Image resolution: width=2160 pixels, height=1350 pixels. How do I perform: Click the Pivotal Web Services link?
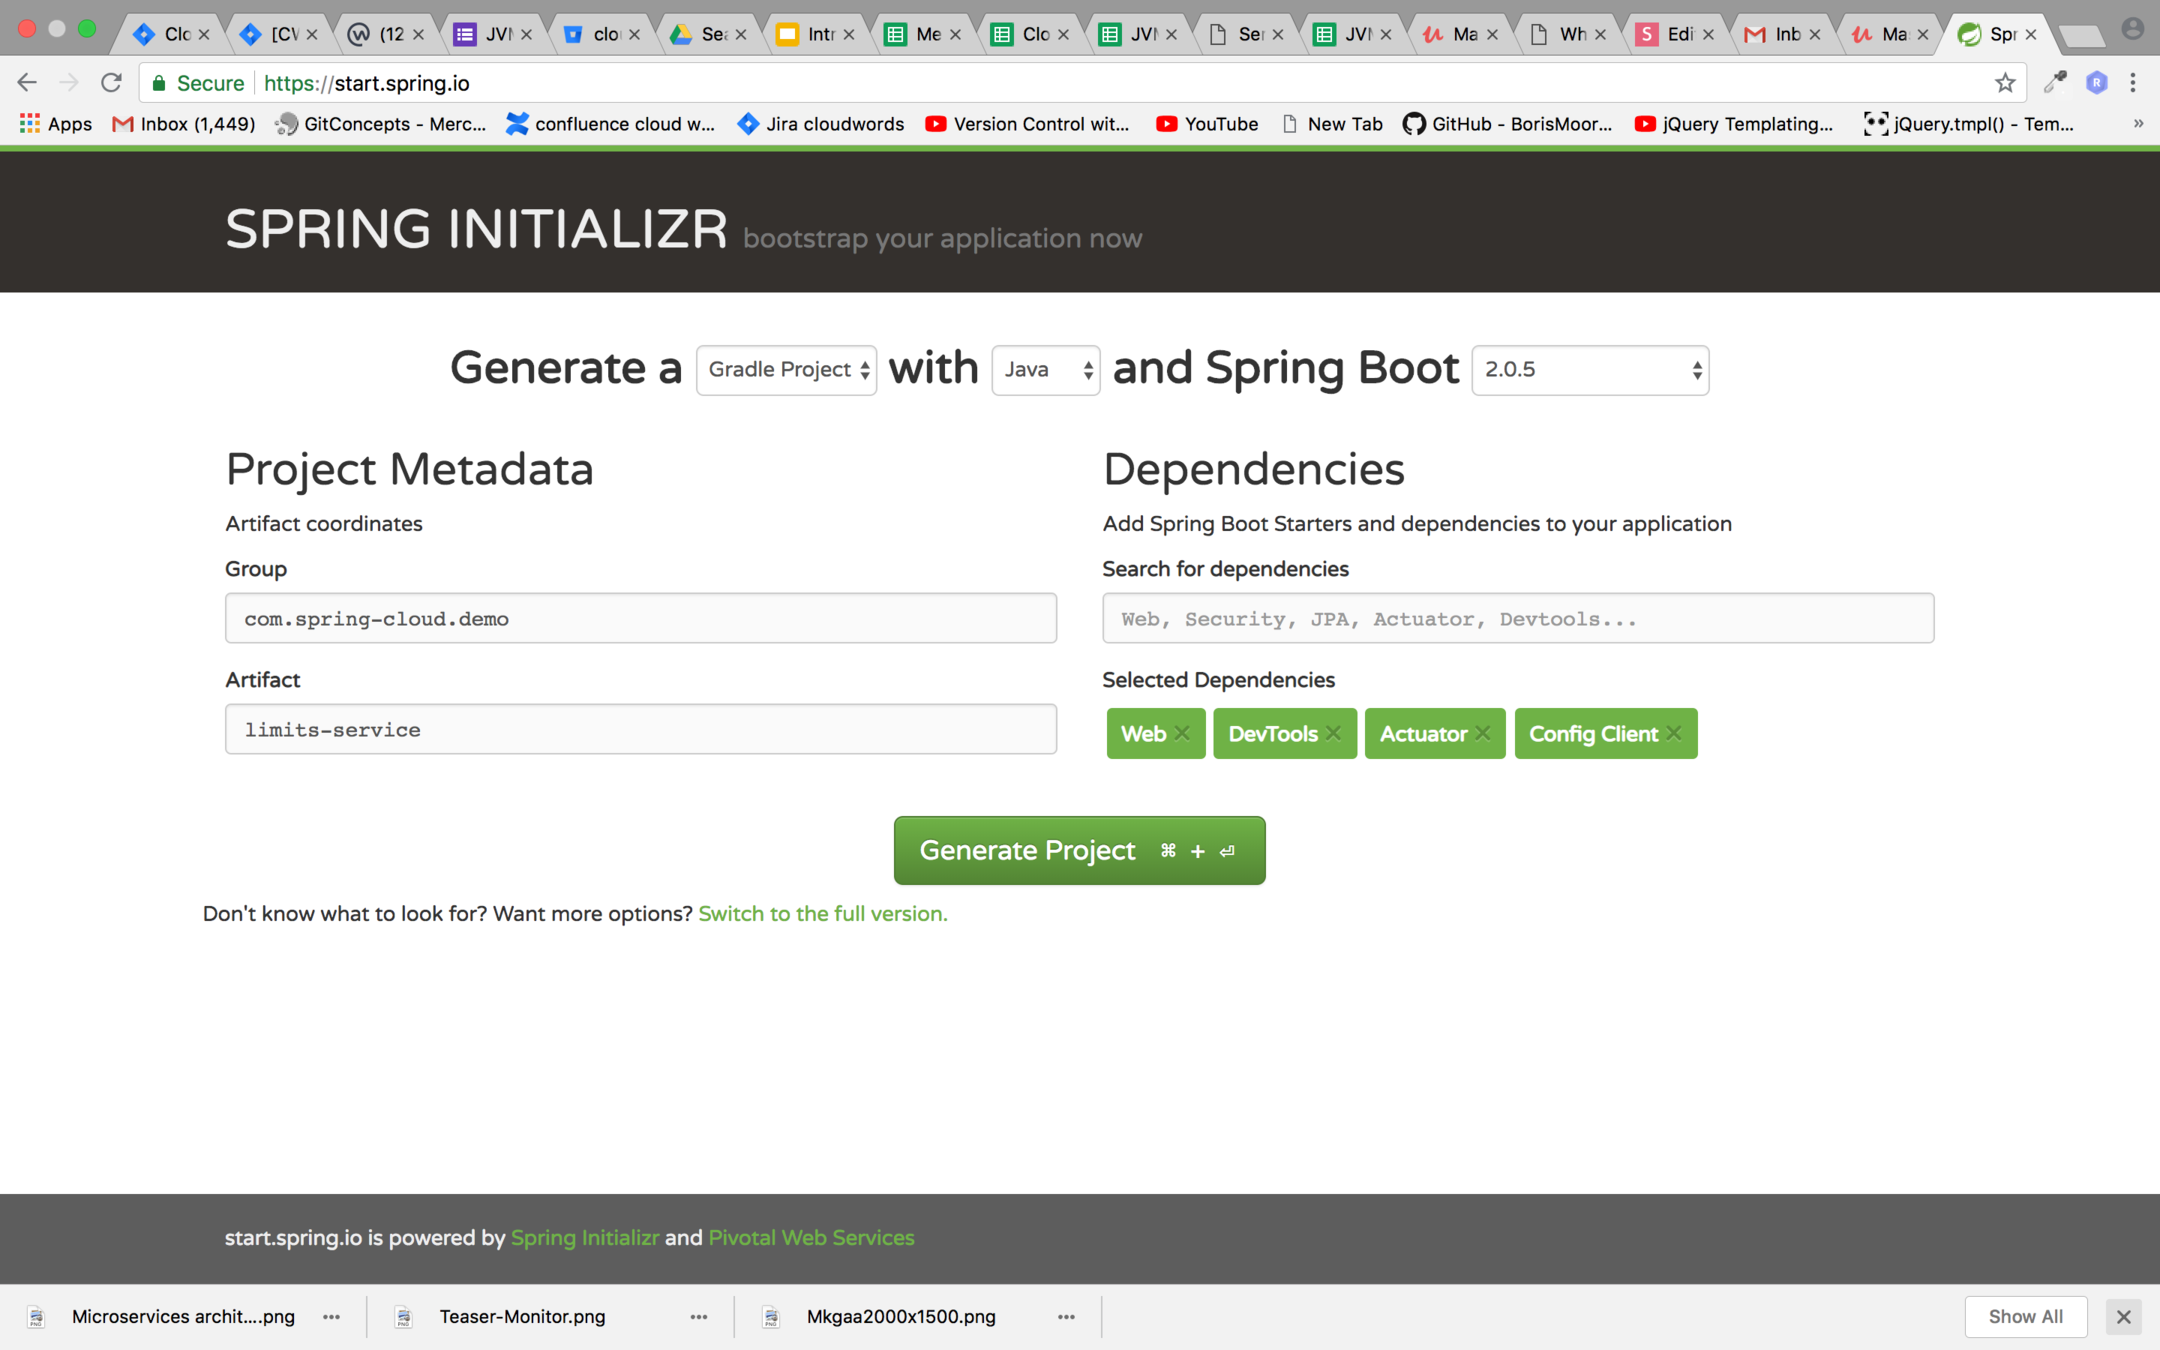coord(811,1238)
